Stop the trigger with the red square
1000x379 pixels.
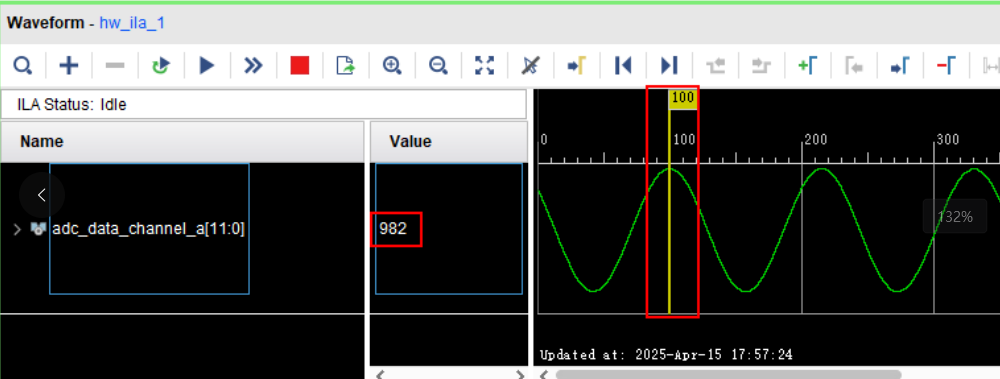300,65
